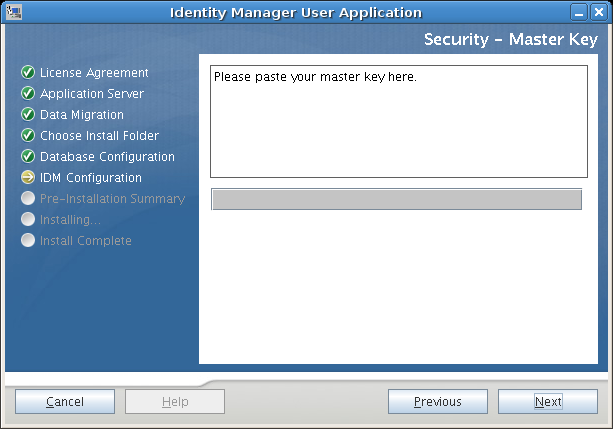Click the disabled Help button
The width and height of the screenshot is (613, 429).
tap(175, 402)
